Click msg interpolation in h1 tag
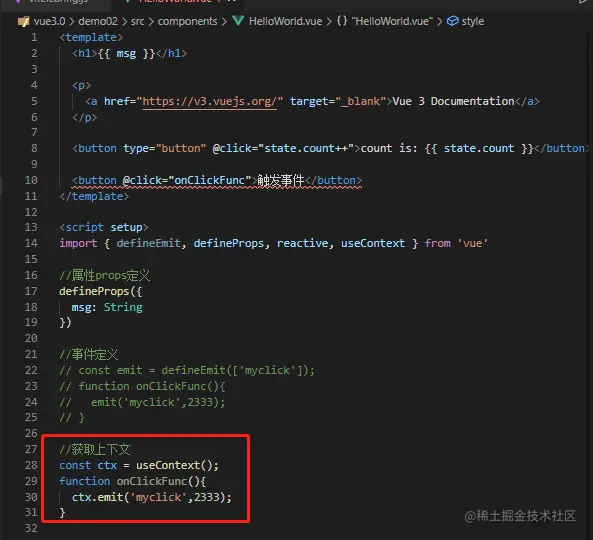Screen dimensions: 593x540 (x=126, y=53)
